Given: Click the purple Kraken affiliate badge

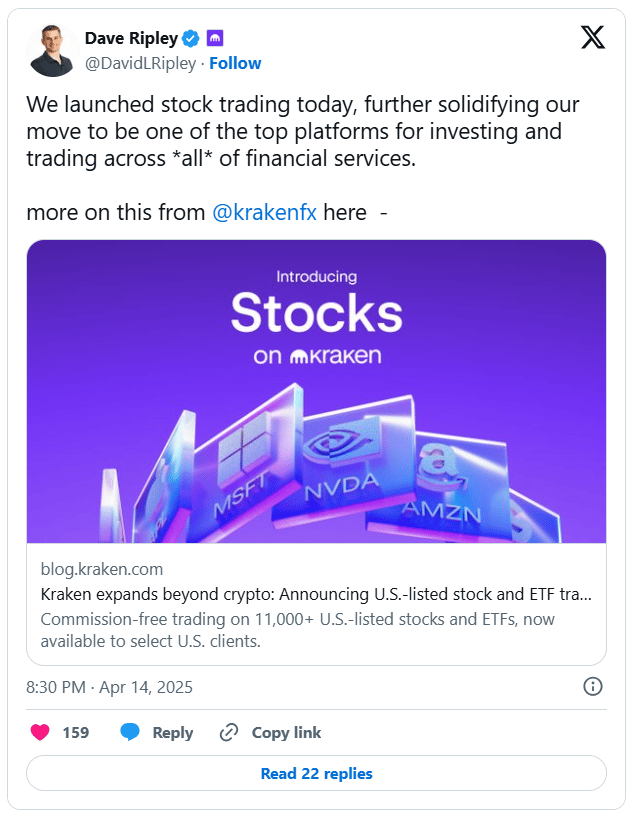Looking at the screenshot, I should coord(215,39).
